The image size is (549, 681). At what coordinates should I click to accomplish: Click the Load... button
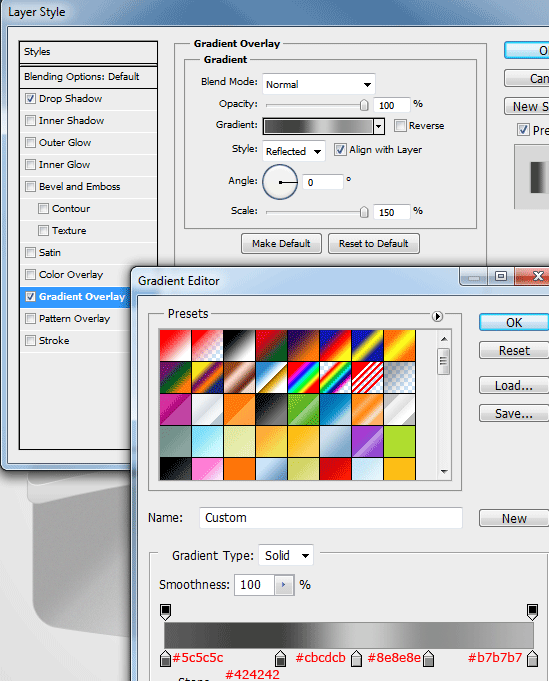(514, 386)
